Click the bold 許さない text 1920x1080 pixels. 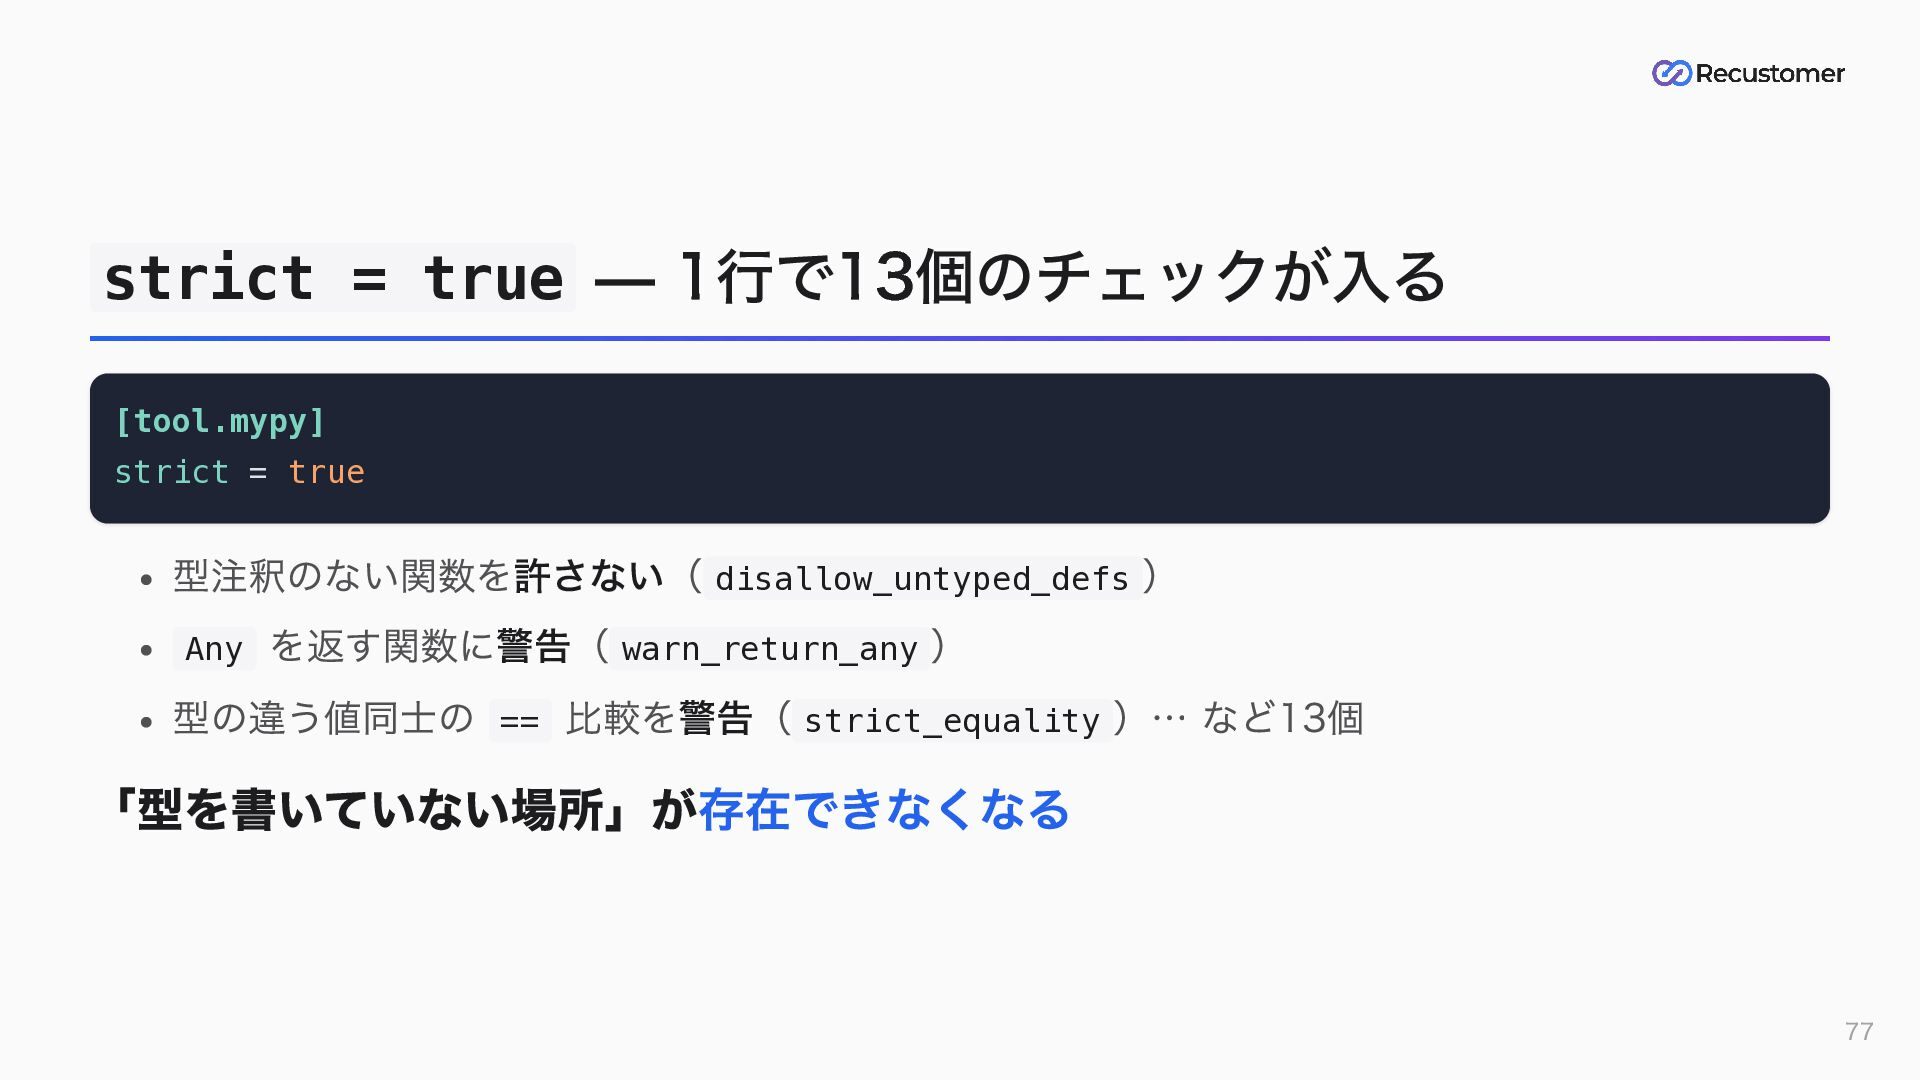[589, 576]
